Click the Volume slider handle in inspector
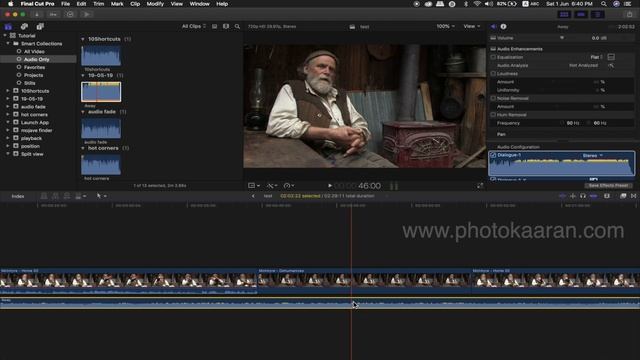 [x=562, y=38]
